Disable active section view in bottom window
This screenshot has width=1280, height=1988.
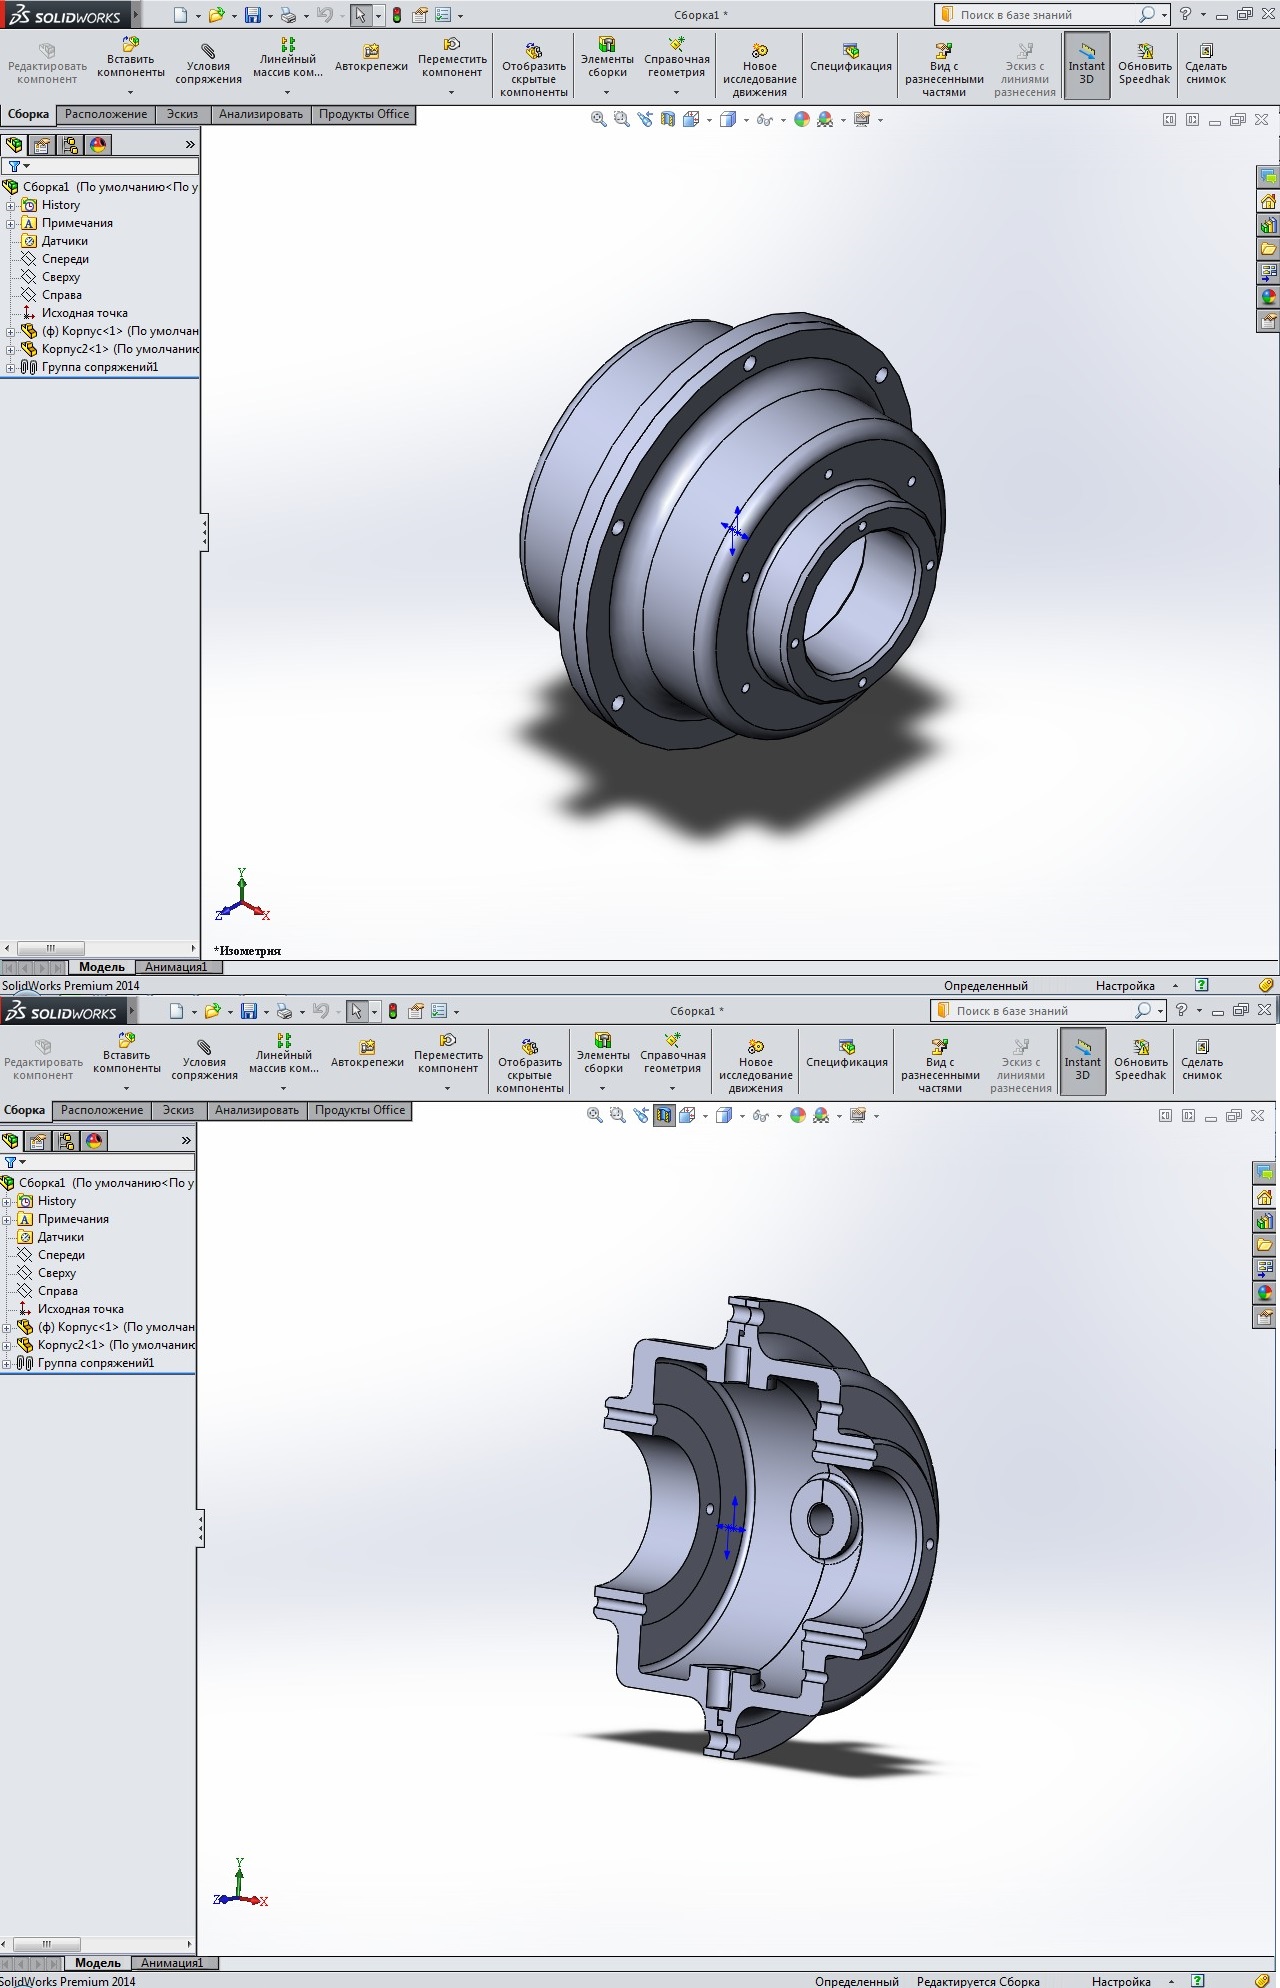pos(664,1116)
